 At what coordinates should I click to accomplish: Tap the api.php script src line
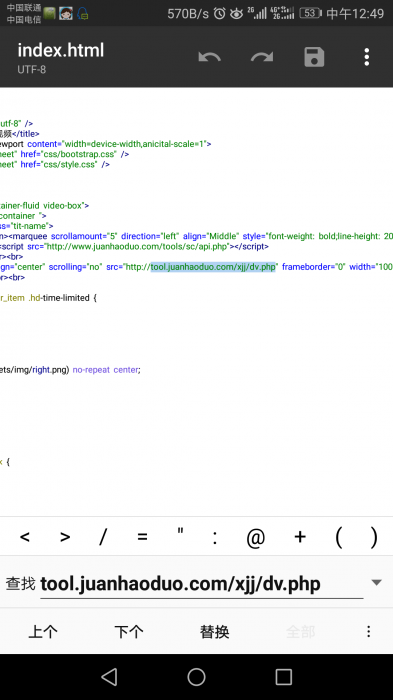pyautogui.click(x=134, y=246)
